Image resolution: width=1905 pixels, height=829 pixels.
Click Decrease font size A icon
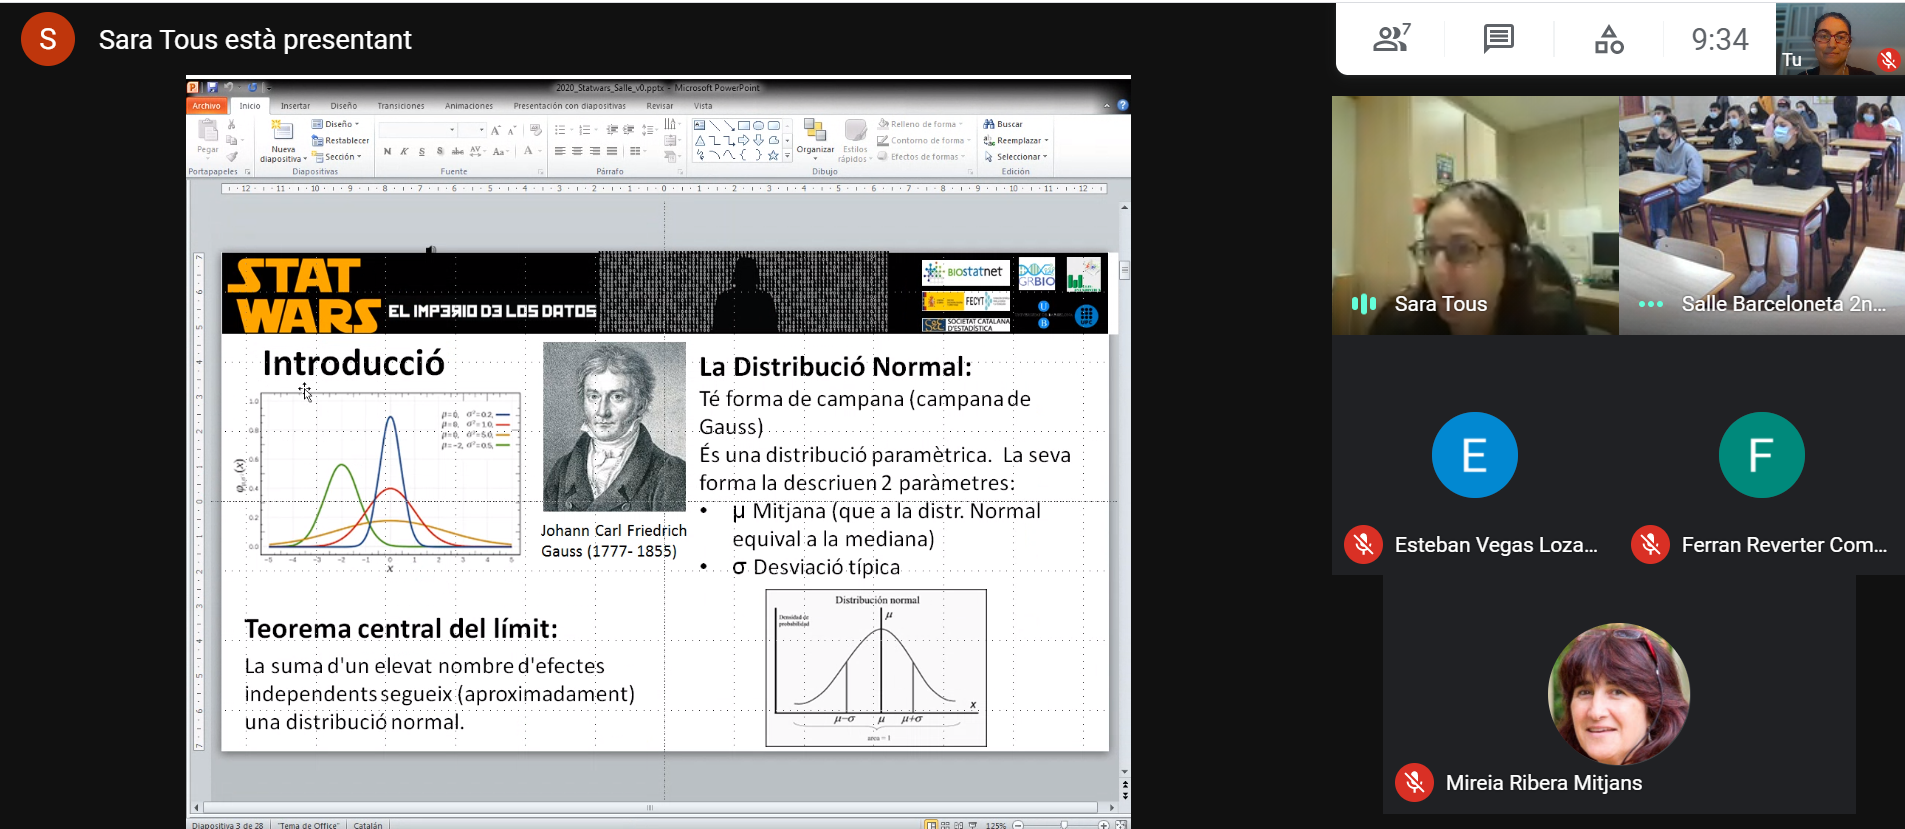(x=512, y=130)
